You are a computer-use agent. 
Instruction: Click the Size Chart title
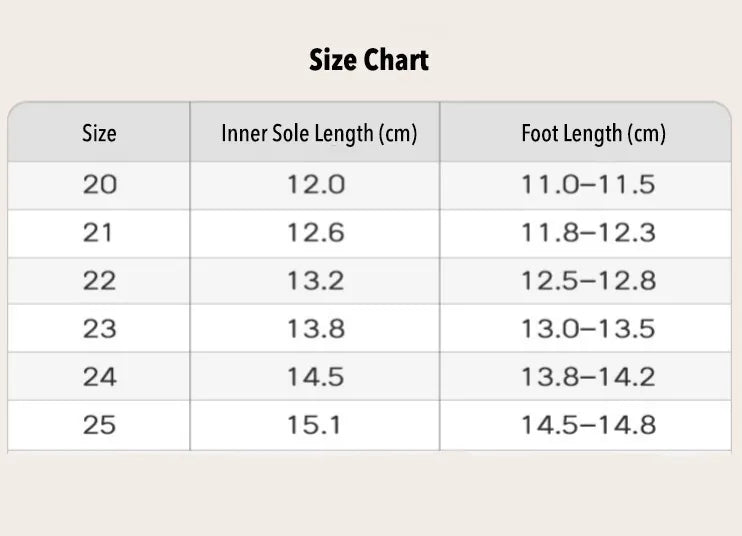pos(369,60)
